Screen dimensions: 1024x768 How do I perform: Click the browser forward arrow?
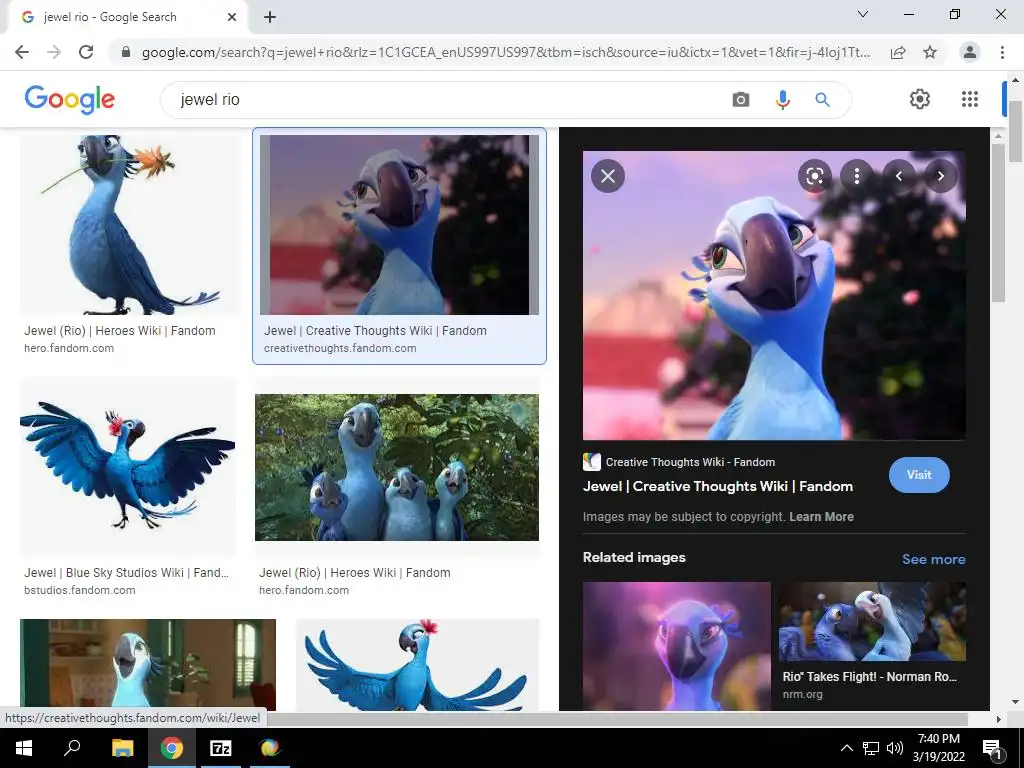[54, 52]
